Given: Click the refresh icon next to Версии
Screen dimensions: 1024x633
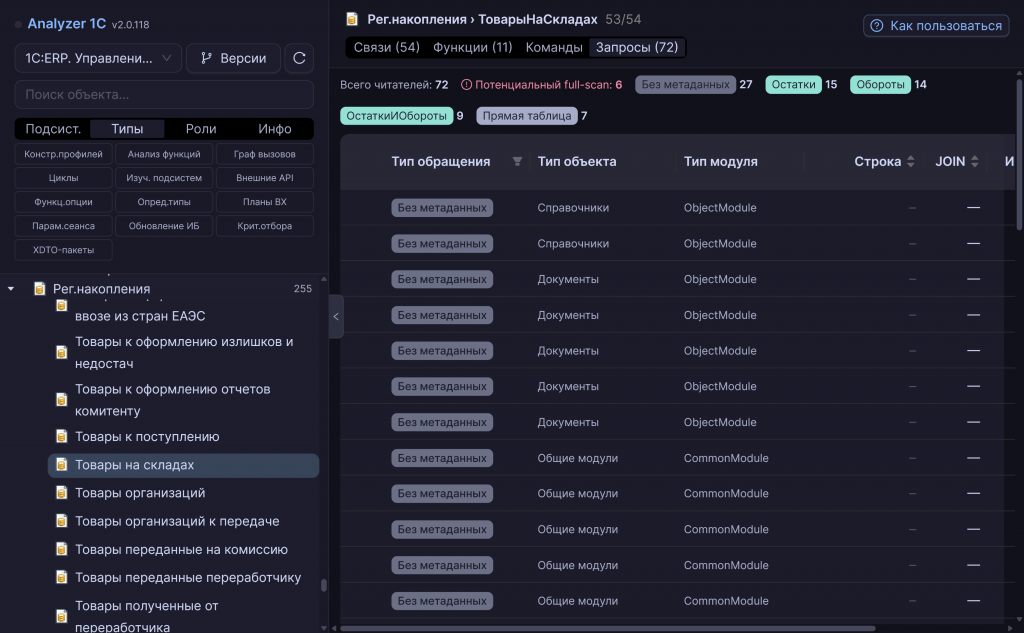Looking at the screenshot, I should pos(299,58).
